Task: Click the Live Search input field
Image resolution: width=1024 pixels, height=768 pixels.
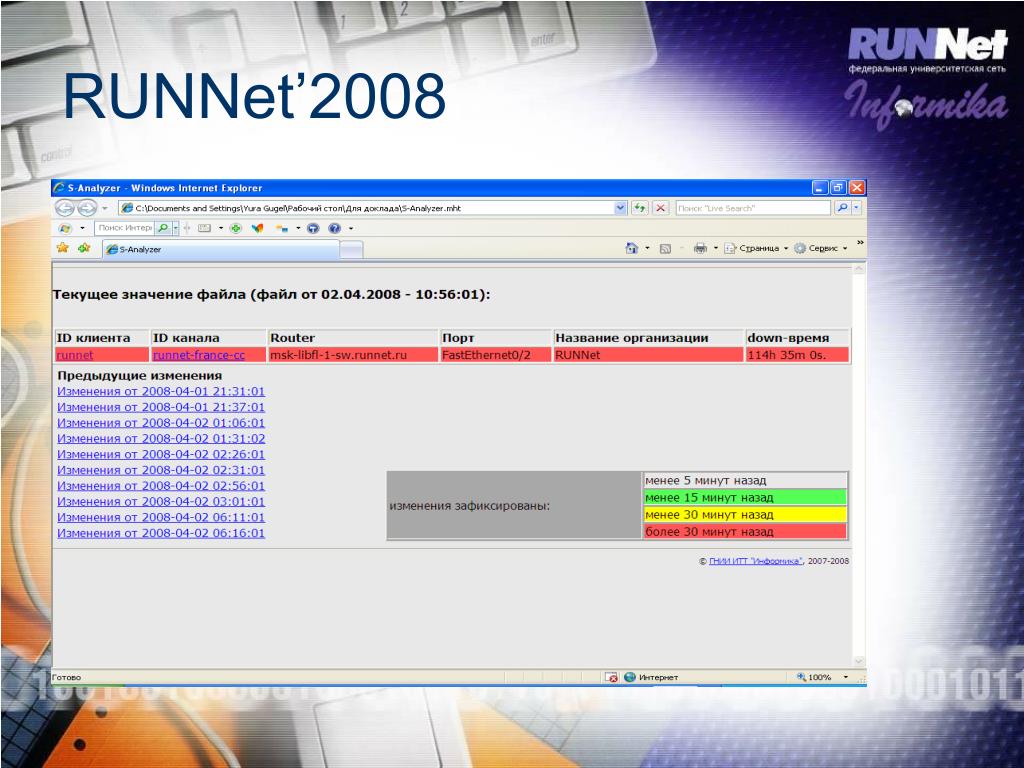Action: coord(753,208)
